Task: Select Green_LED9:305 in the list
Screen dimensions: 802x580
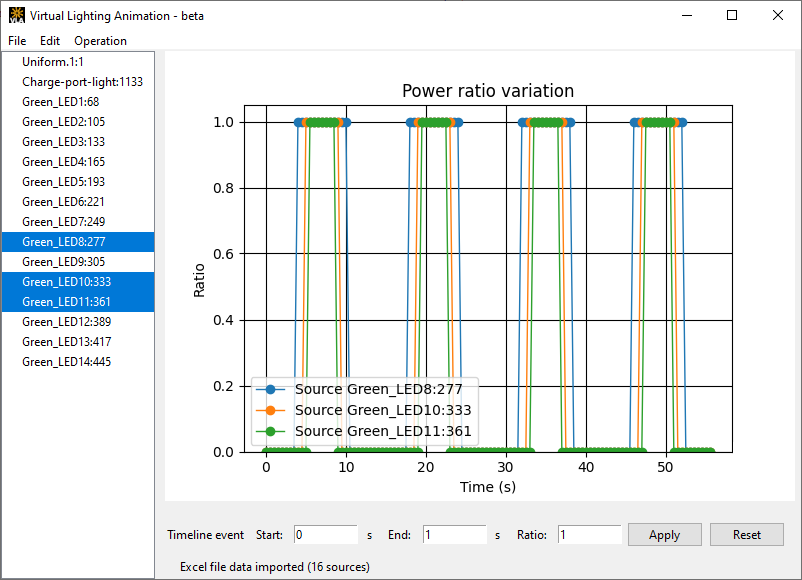Action: click(78, 261)
